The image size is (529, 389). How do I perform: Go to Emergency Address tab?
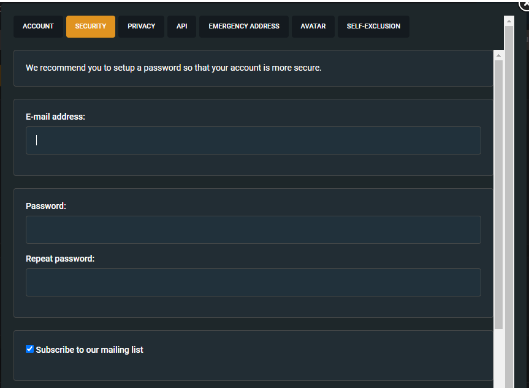pyautogui.click(x=244, y=26)
